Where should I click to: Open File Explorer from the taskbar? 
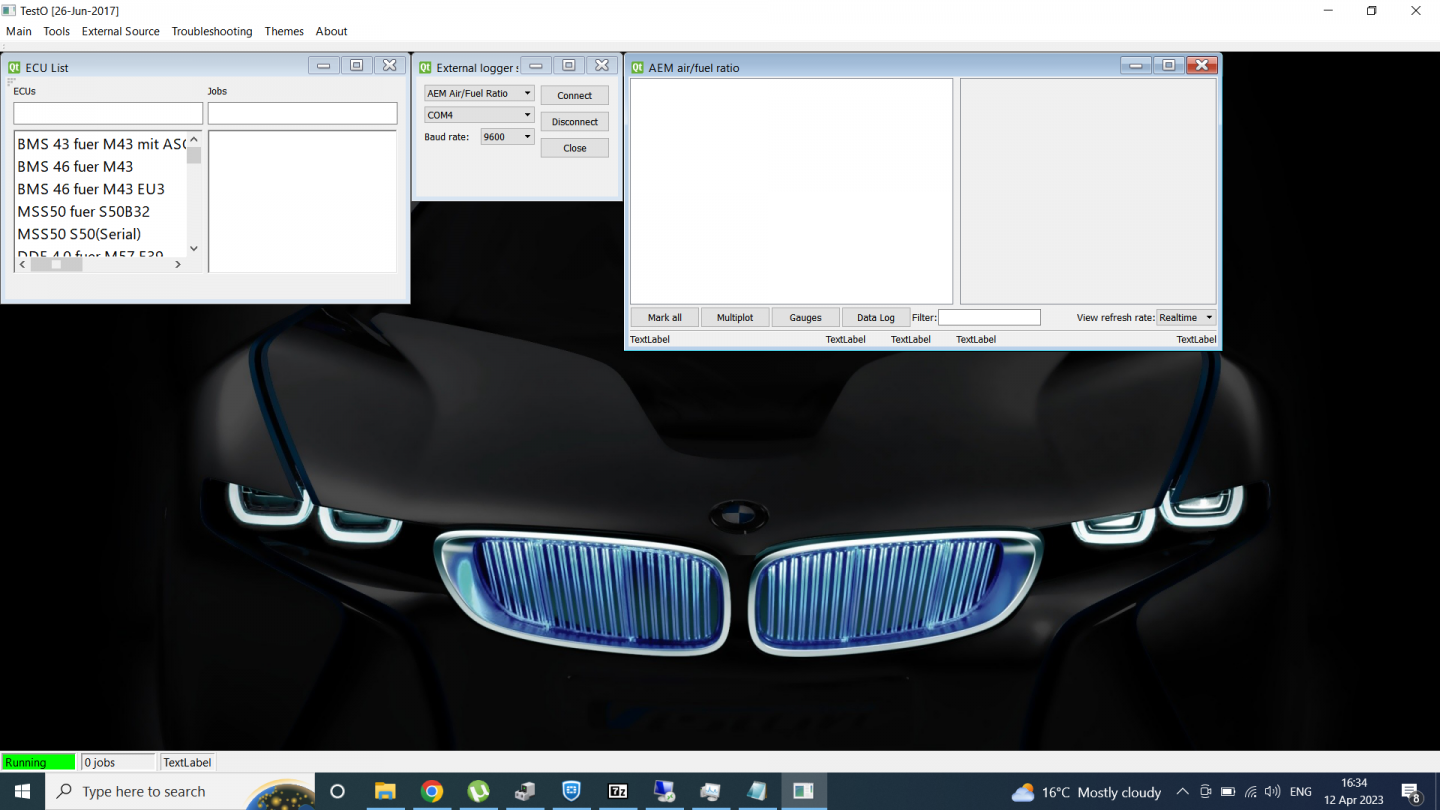click(385, 791)
